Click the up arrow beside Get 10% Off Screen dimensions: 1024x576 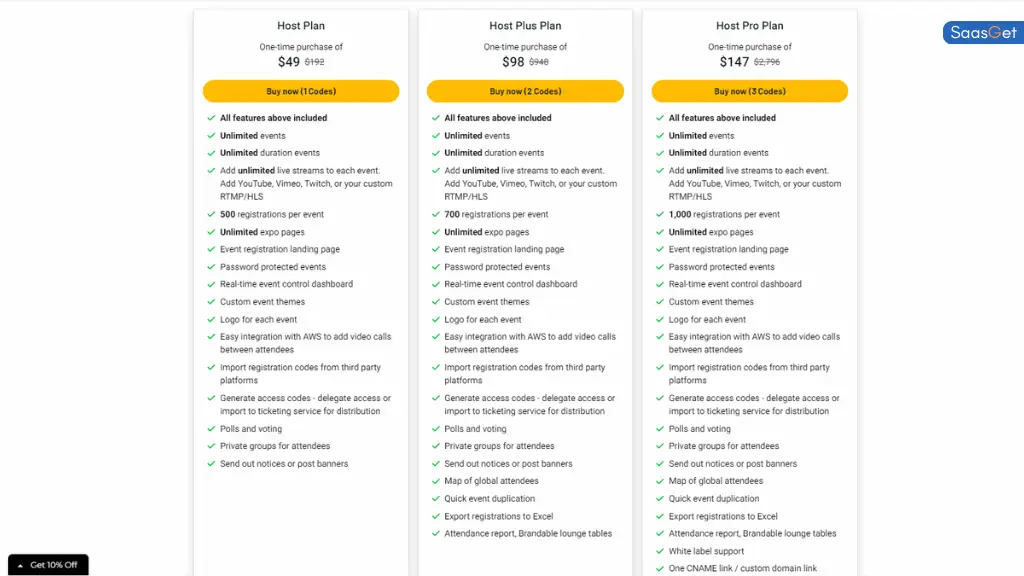click(x=20, y=566)
